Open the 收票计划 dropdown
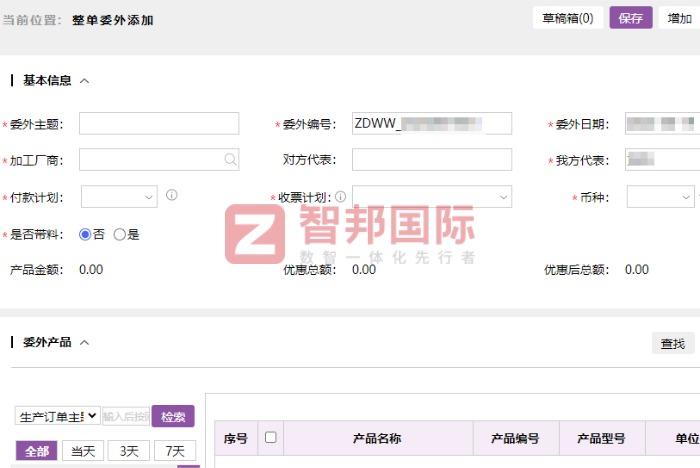Viewport: 700px width, 468px height. click(x=432, y=197)
